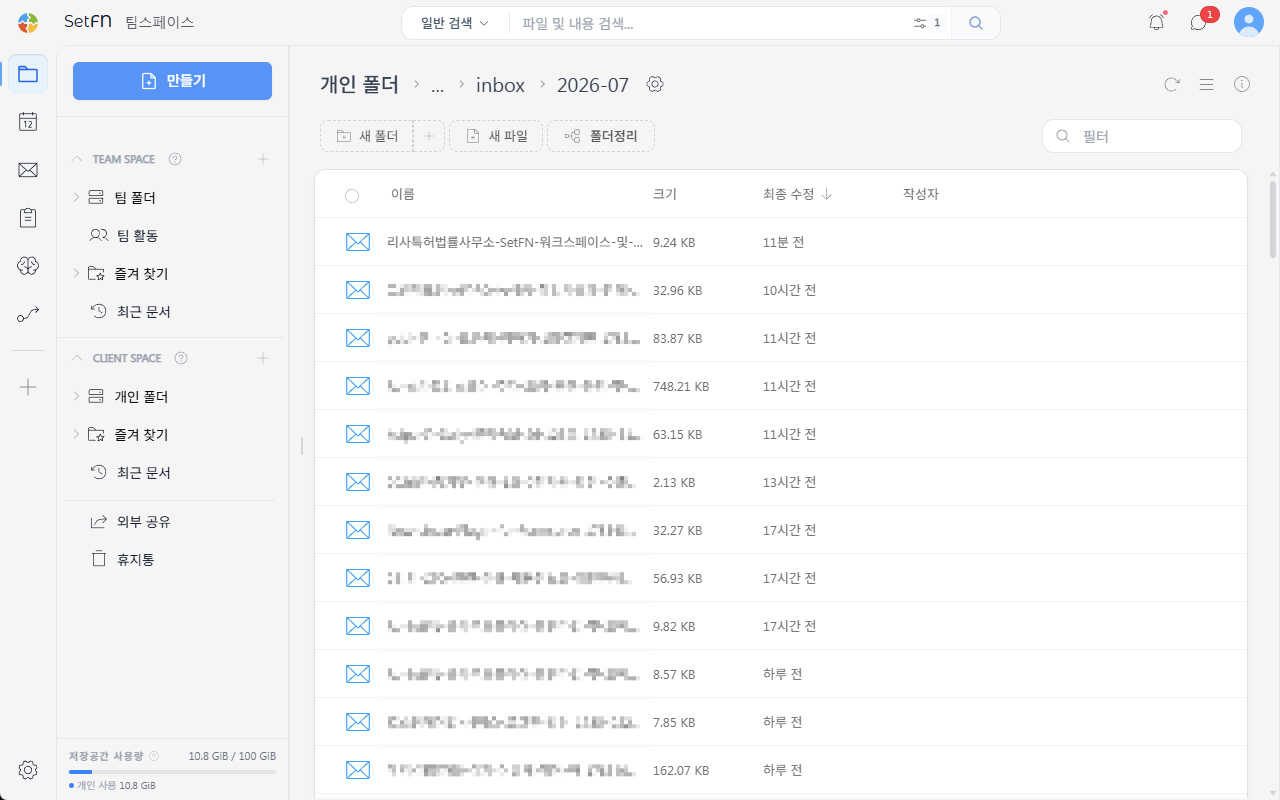Open extra options next to 새 폴더
1280x800 pixels.
(x=429, y=136)
